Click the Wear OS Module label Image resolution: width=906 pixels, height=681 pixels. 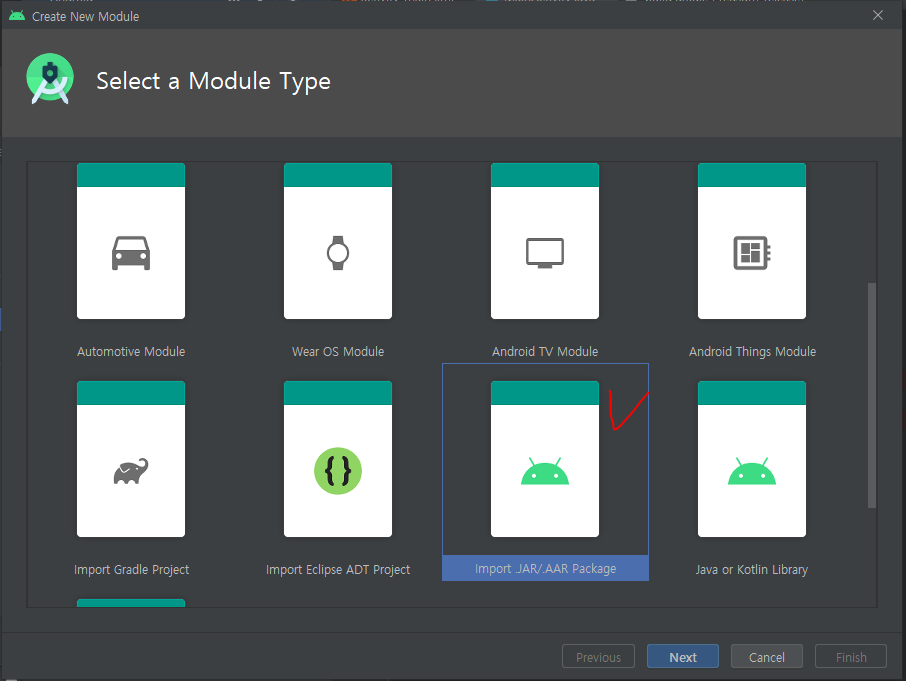tap(338, 352)
